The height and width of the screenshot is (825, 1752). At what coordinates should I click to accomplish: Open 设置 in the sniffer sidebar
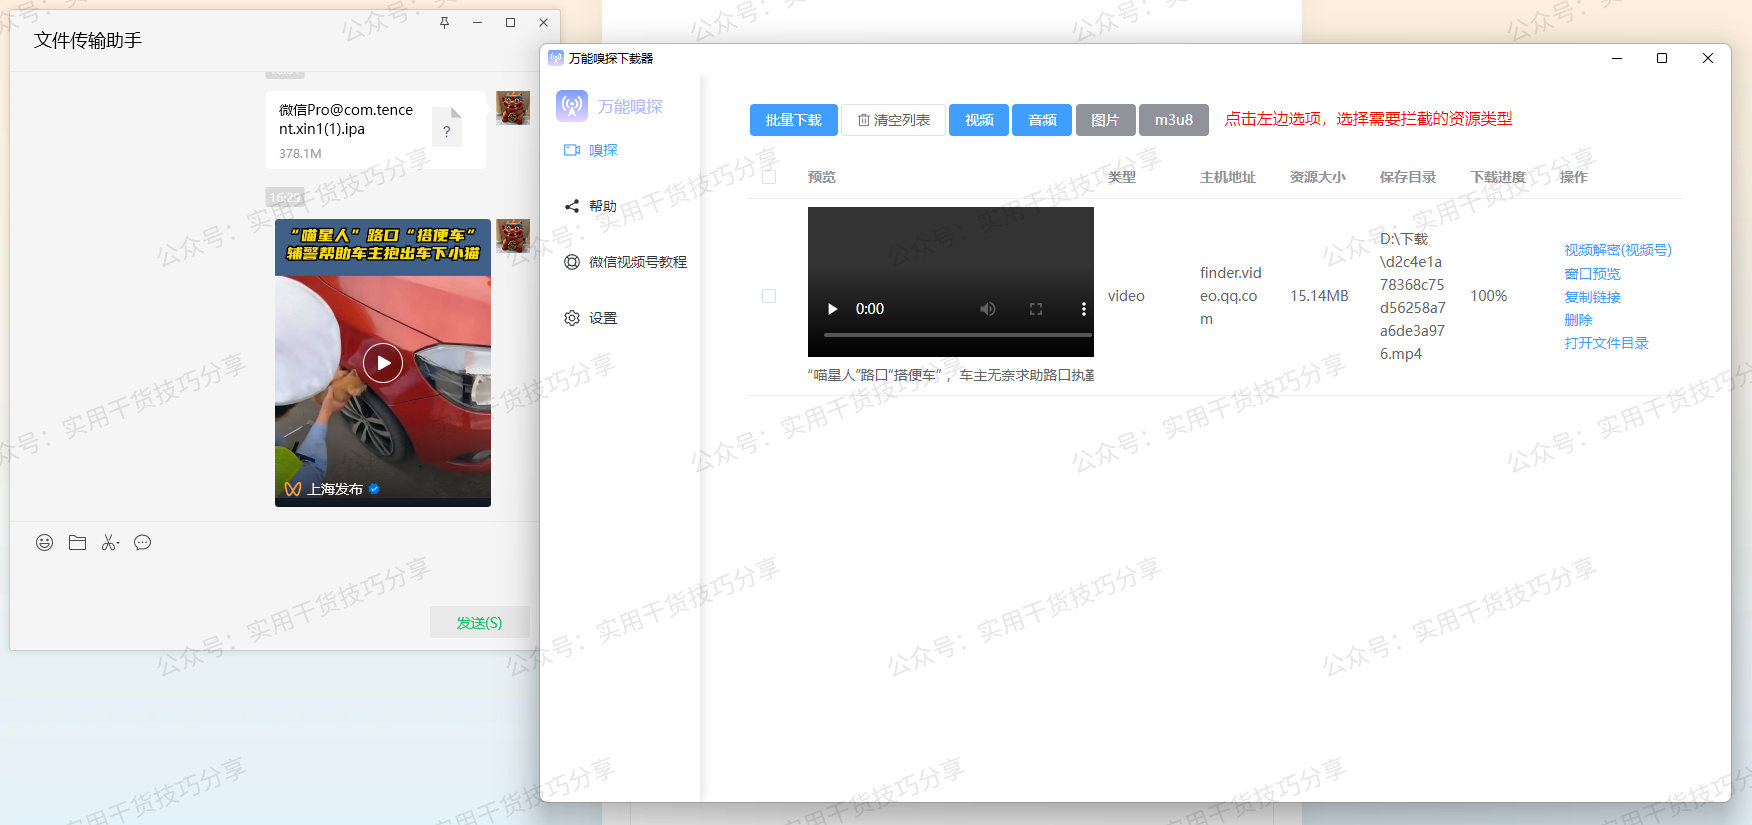point(603,318)
